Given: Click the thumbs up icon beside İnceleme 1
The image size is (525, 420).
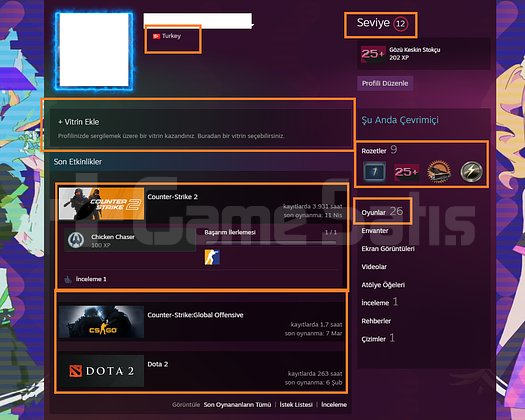Looking at the screenshot, I should coord(68,279).
